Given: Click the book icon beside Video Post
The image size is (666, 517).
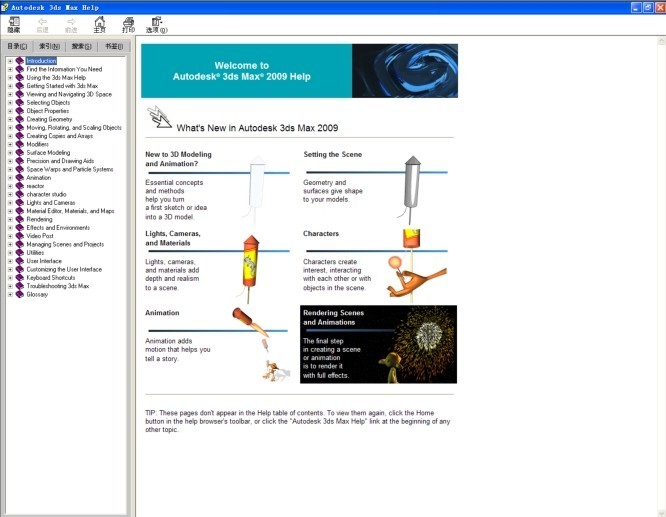Looking at the screenshot, I should coord(20,236).
